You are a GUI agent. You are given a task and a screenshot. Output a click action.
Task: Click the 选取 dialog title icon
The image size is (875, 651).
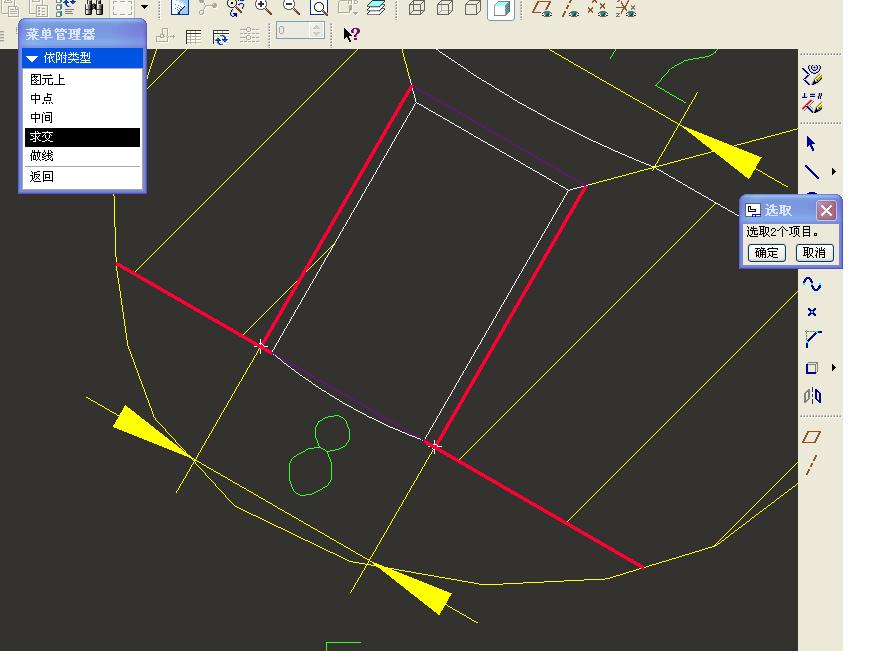pos(753,210)
